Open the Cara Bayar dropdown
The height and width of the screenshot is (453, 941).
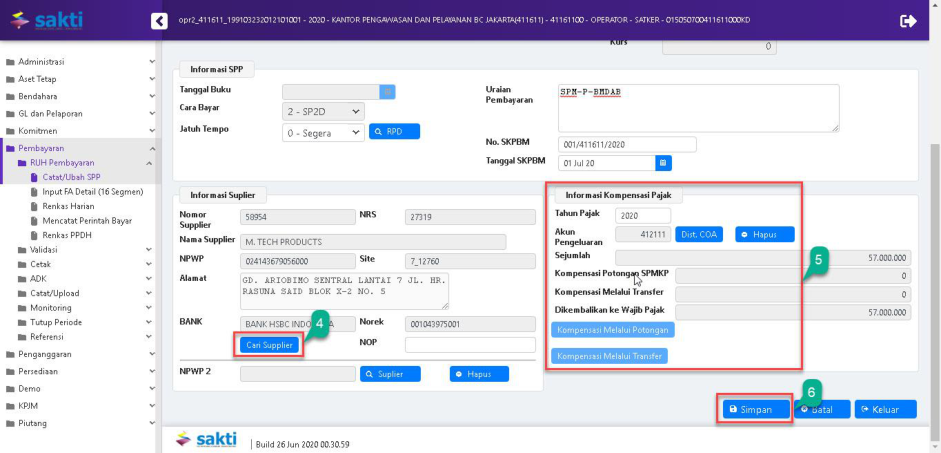pyautogui.click(x=323, y=111)
